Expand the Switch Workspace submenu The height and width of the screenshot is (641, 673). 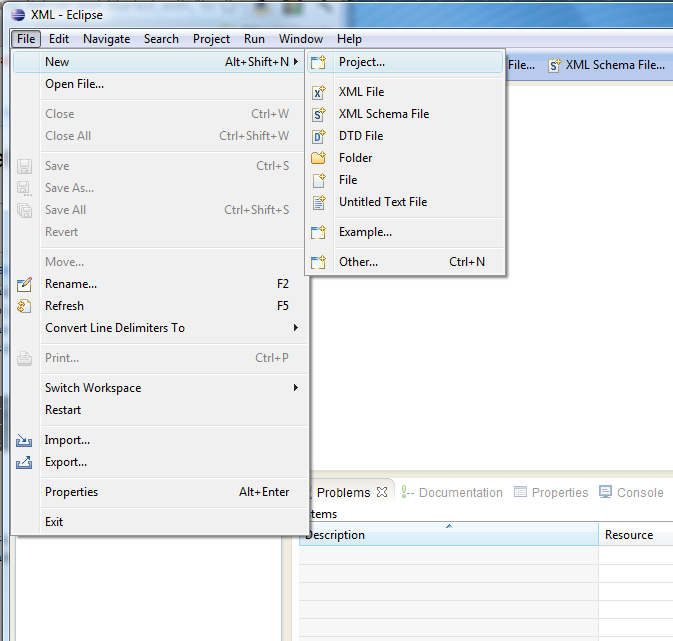(x=296, y=388)
